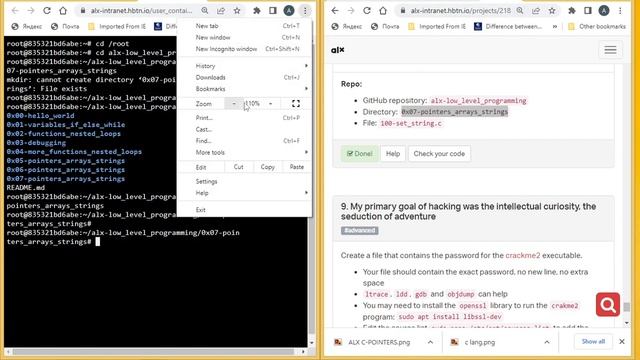Click the green Done button
The image size is (640, 360).
pyautogui.click(x=360, y=153)
